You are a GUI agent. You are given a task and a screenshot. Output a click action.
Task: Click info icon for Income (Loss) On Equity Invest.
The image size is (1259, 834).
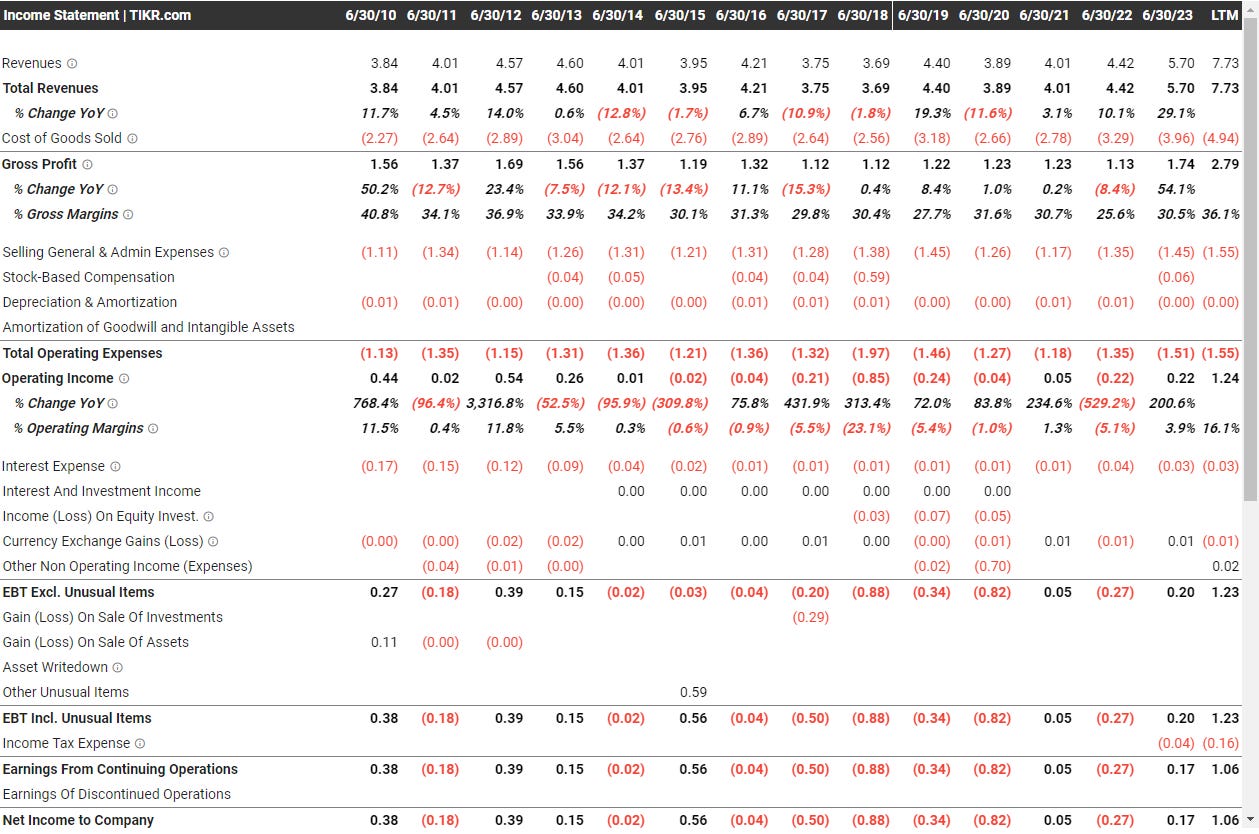pos(208,517)
